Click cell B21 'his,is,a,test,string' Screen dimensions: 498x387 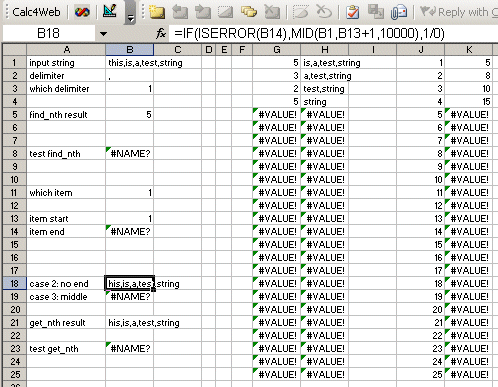pyautogui.click(x=130, y=323)
